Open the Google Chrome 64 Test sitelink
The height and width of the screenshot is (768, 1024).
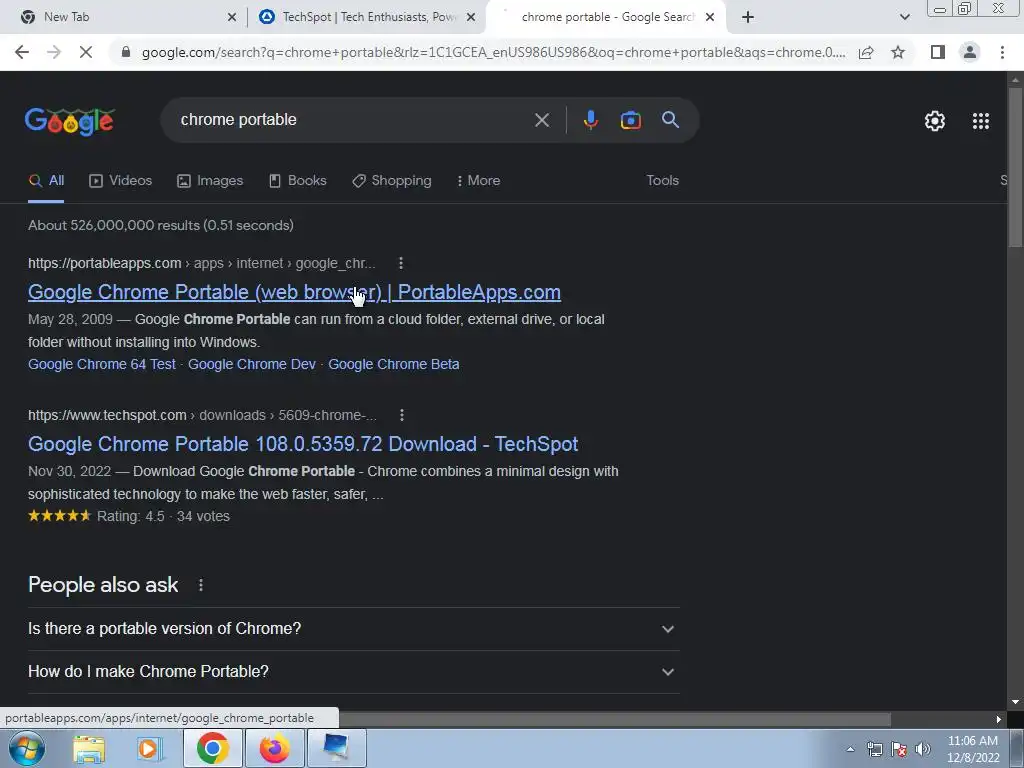102,364
